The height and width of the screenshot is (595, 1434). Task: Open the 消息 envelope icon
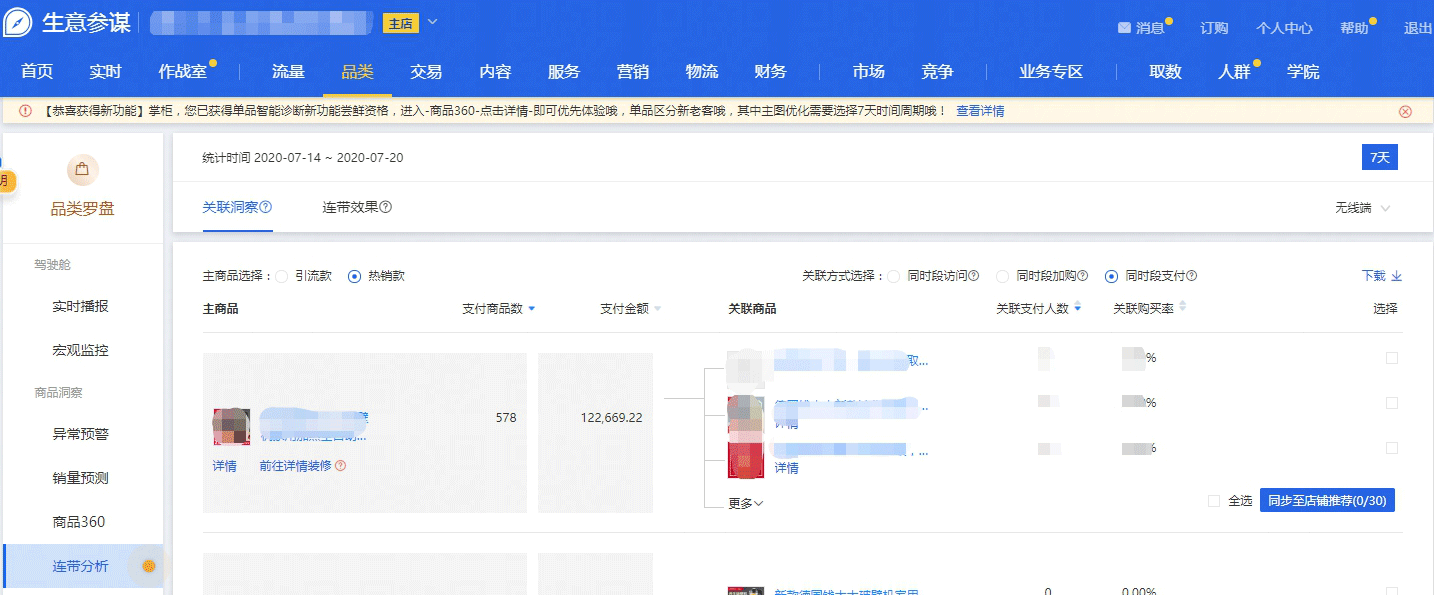pos(1124,28)
